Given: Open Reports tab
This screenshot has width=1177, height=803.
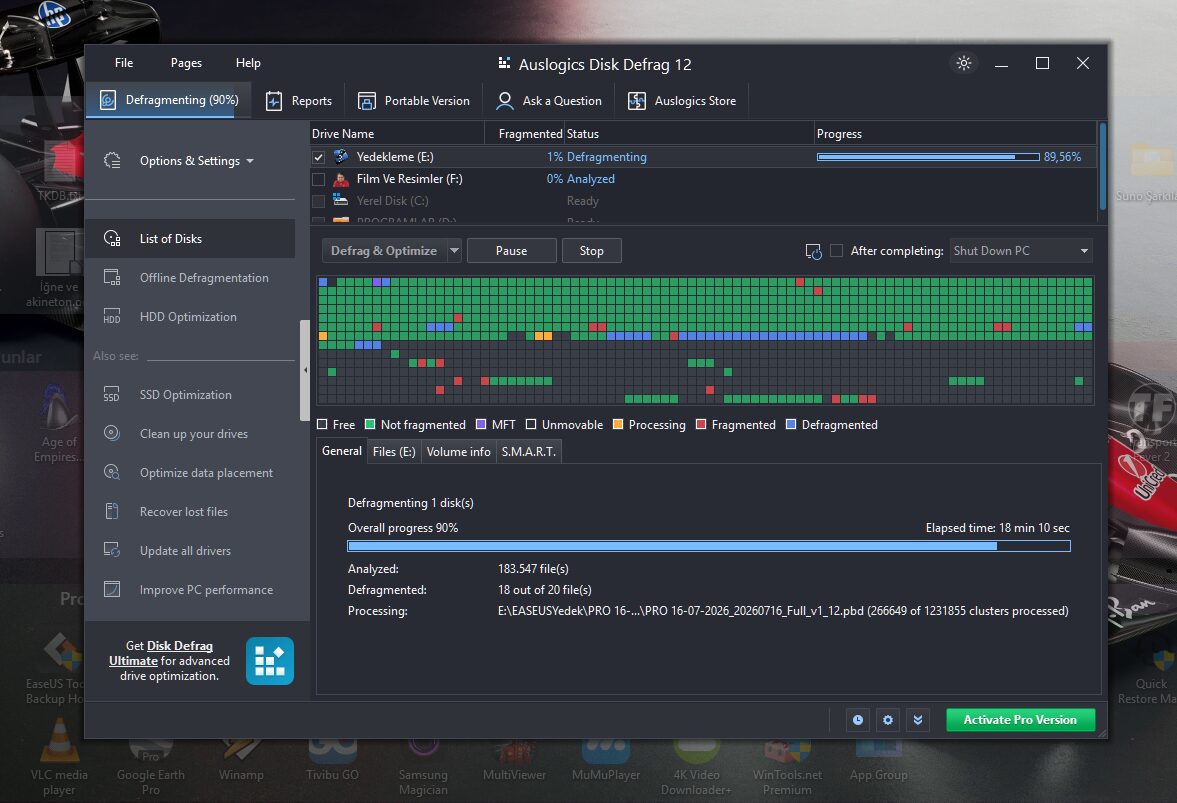Looking at the screenshot, I should [300, 101].
